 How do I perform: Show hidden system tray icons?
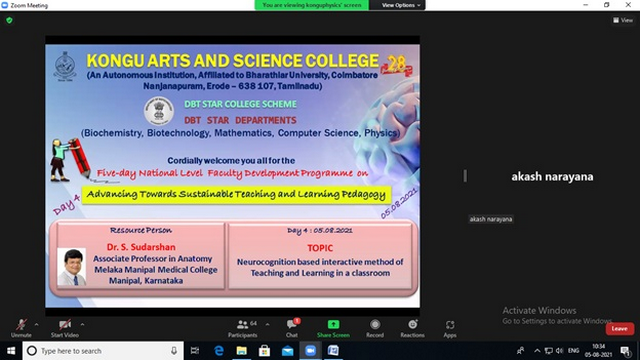(x=537, y=351)
